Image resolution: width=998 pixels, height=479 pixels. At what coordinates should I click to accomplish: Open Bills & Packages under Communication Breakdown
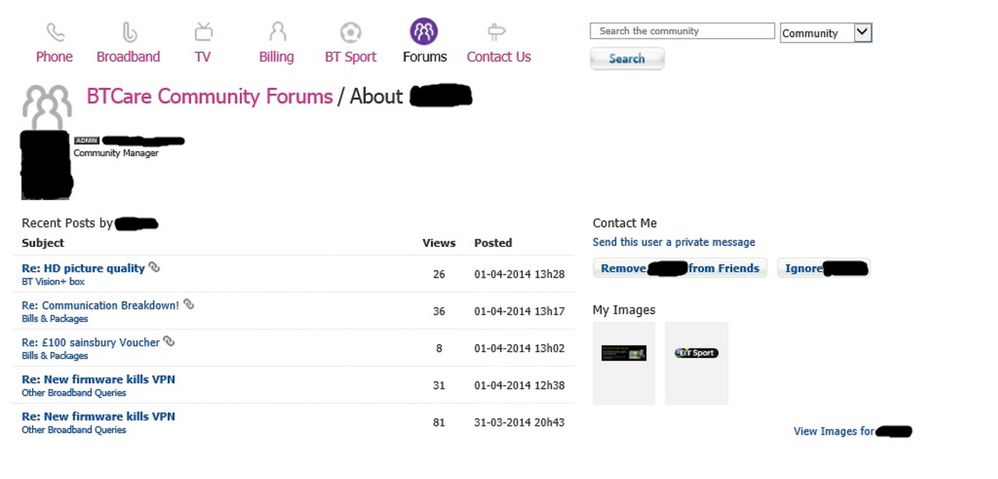tap(55, 319)
